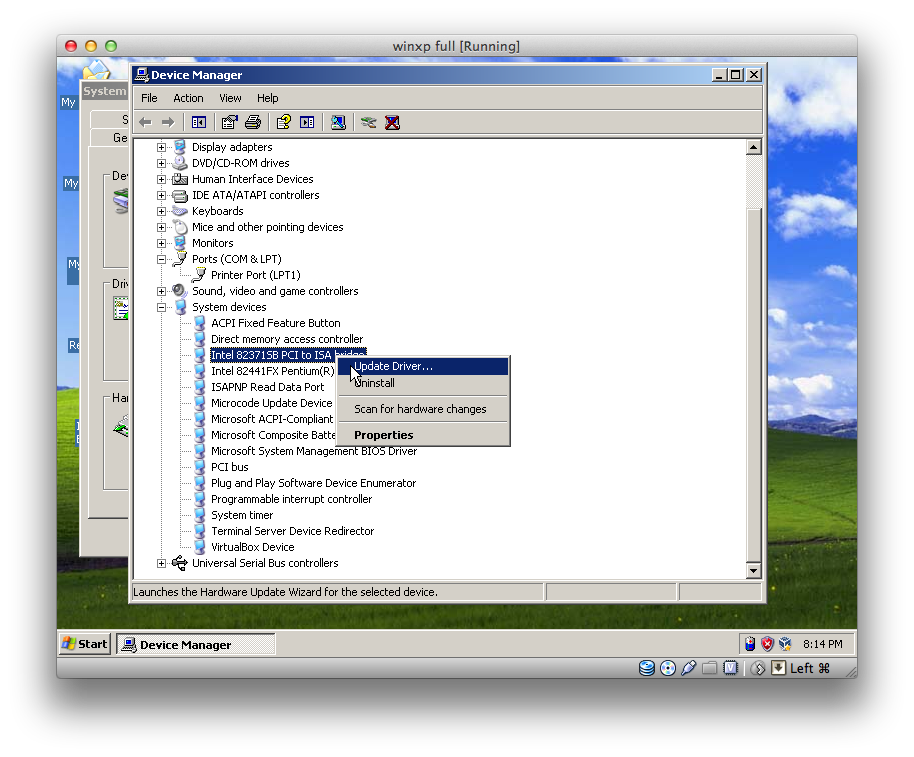Click Scan for hardware changes toolbar icon

[338, 122]
